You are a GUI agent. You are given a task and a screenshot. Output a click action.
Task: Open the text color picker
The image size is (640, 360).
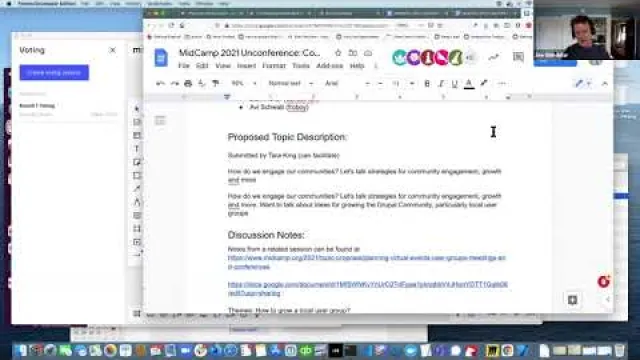(469, 84)
